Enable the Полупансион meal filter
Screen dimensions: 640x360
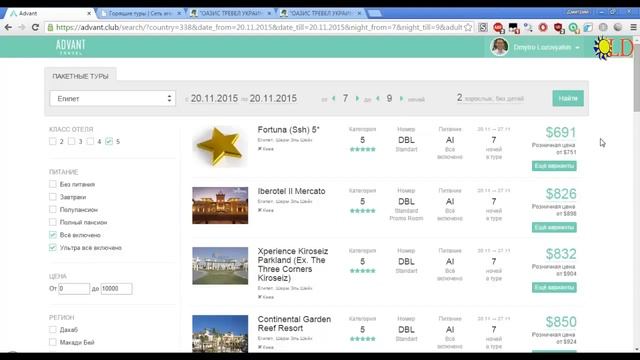[x=53, y=209]
